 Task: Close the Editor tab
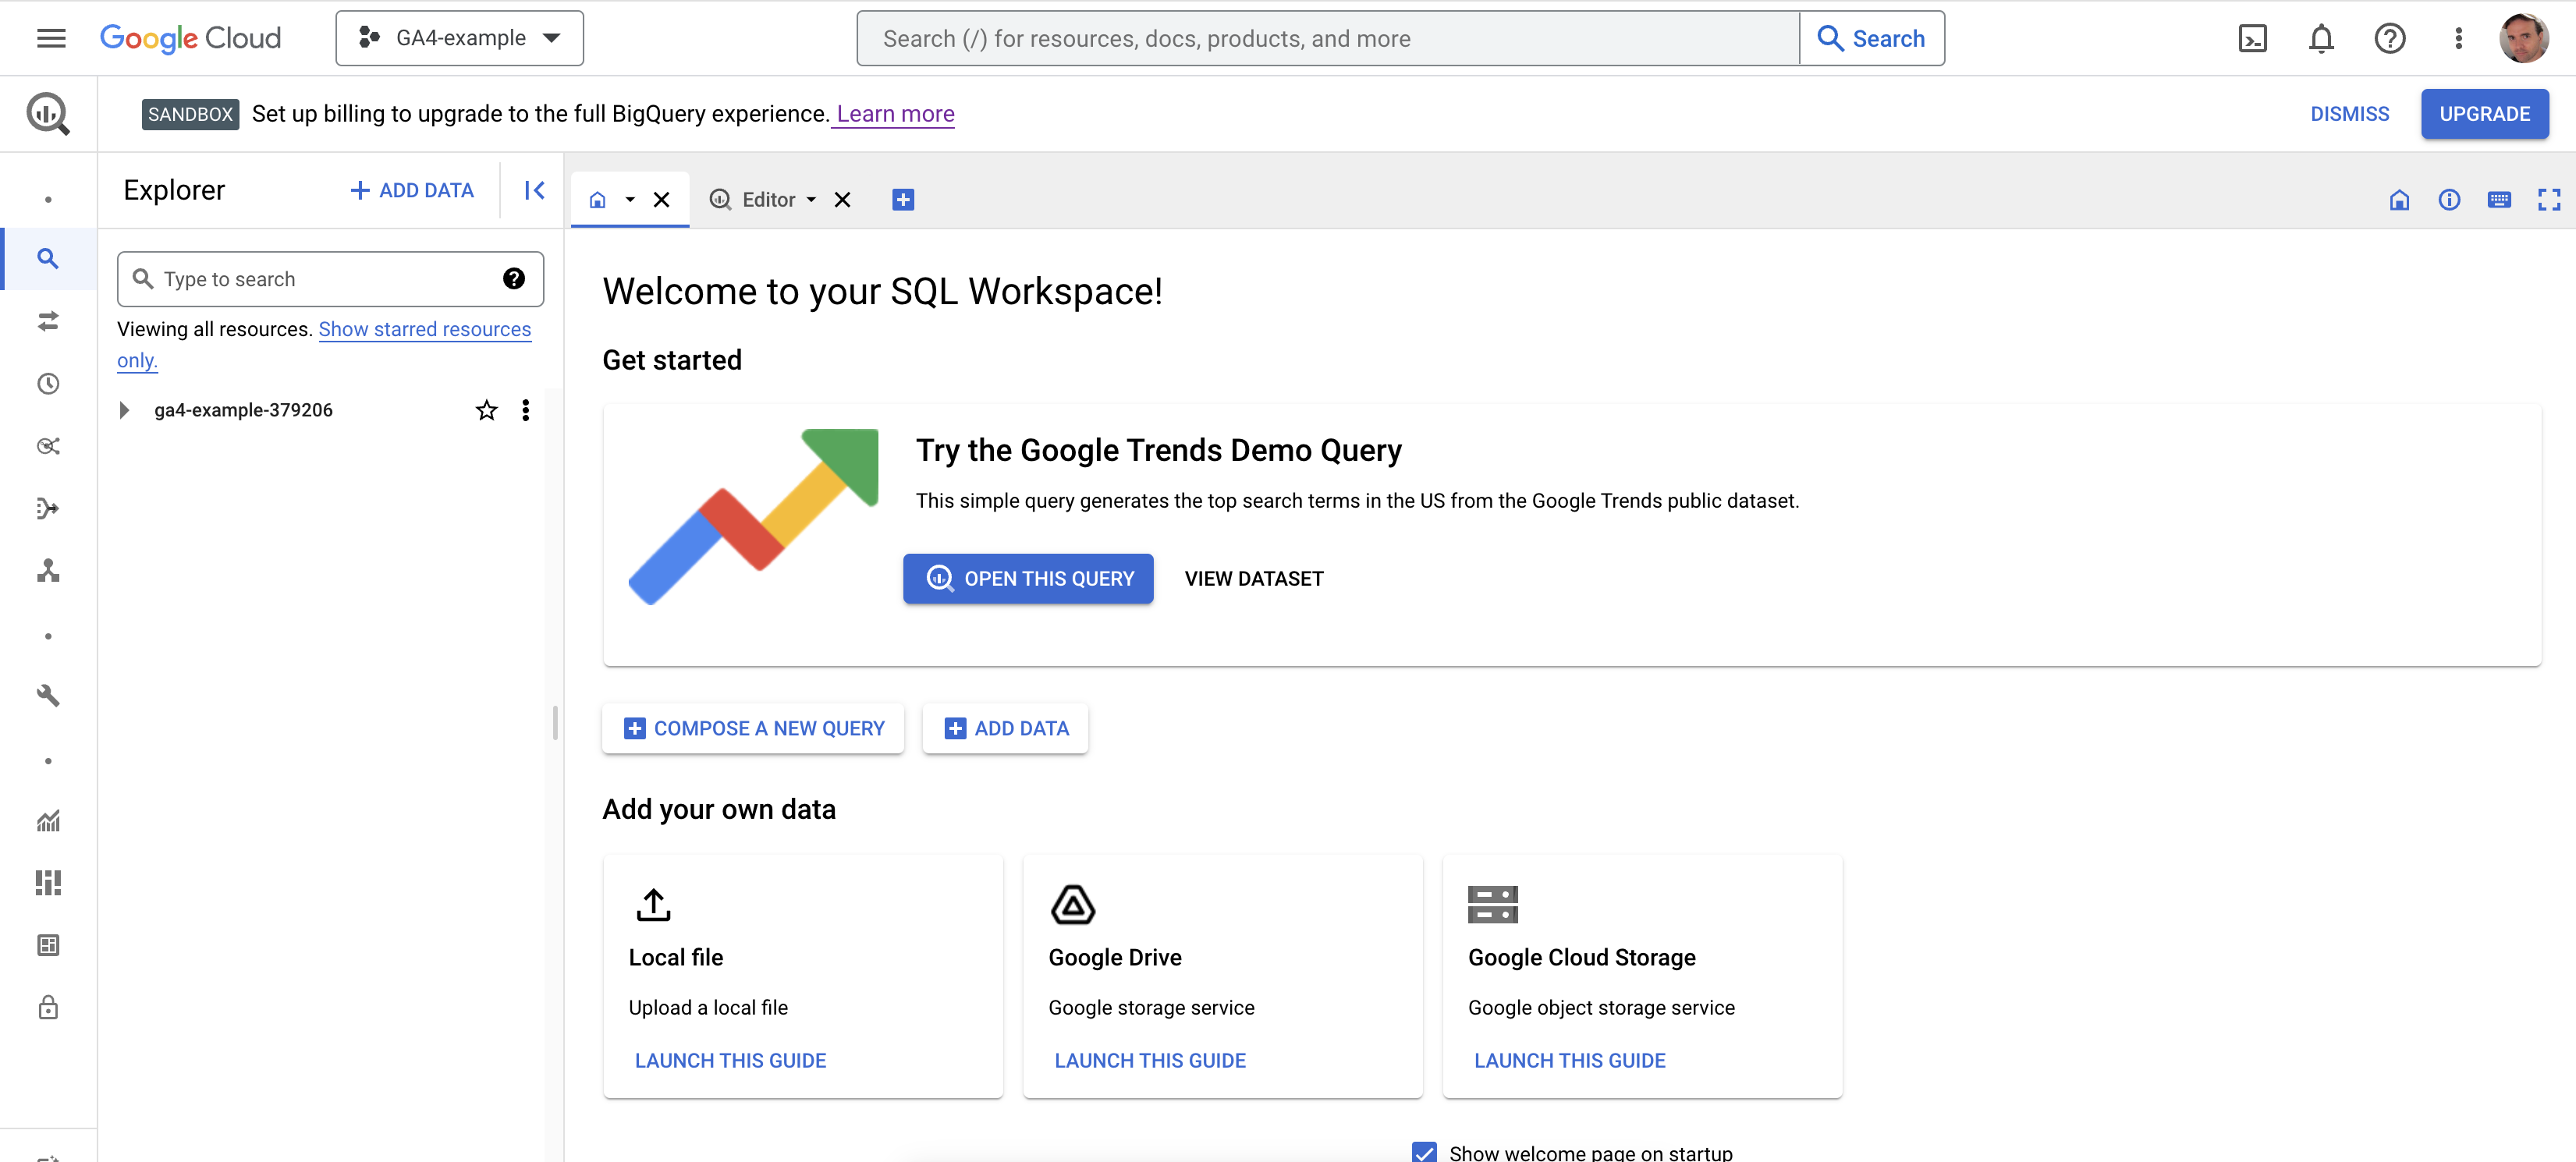click(842, 200)
